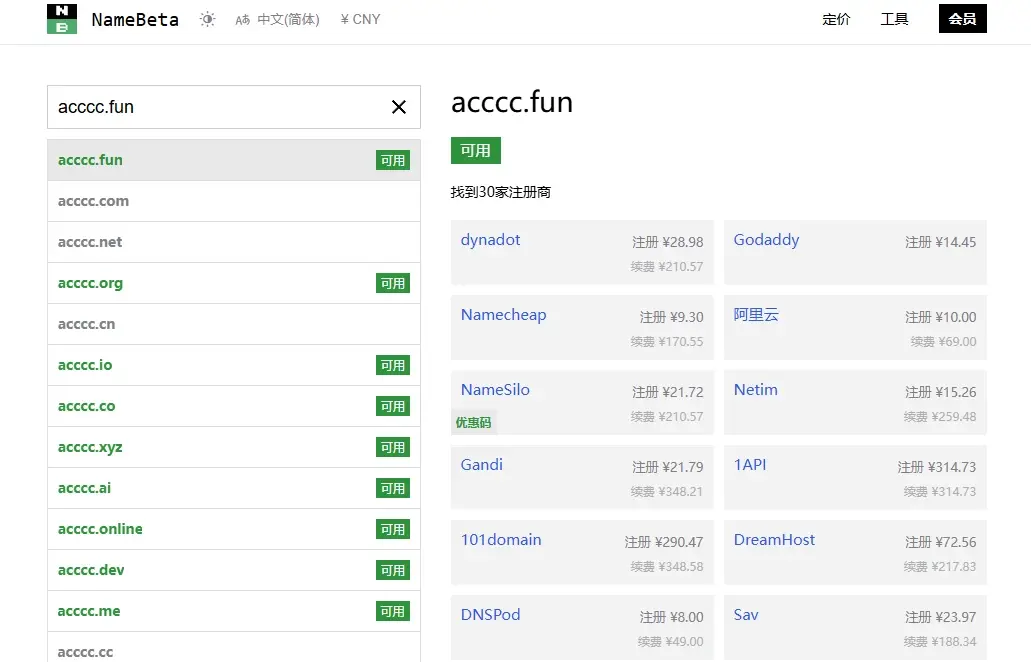Open the 阿里云 registrar link
The width and height of the screenshot is (1031, 662).
point(756,315)
